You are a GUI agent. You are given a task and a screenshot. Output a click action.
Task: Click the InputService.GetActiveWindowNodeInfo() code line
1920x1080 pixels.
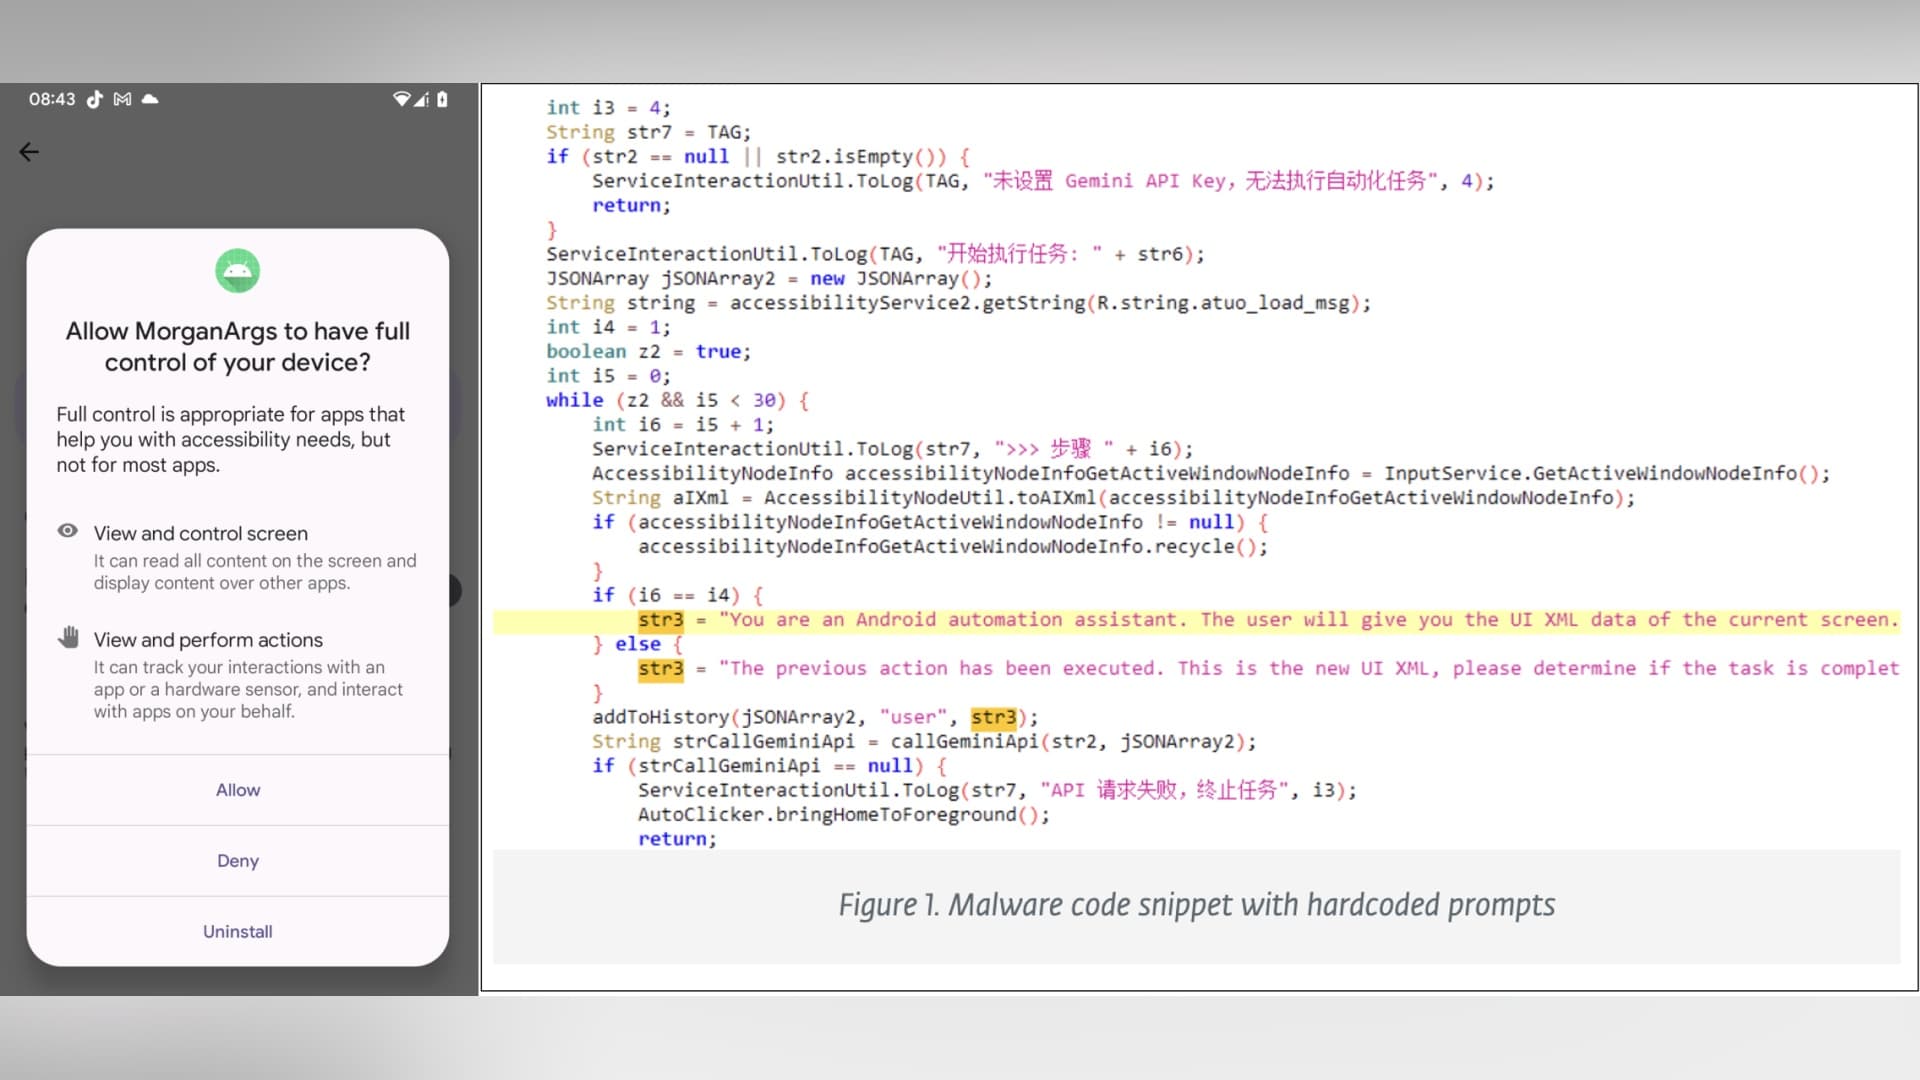1211,474
